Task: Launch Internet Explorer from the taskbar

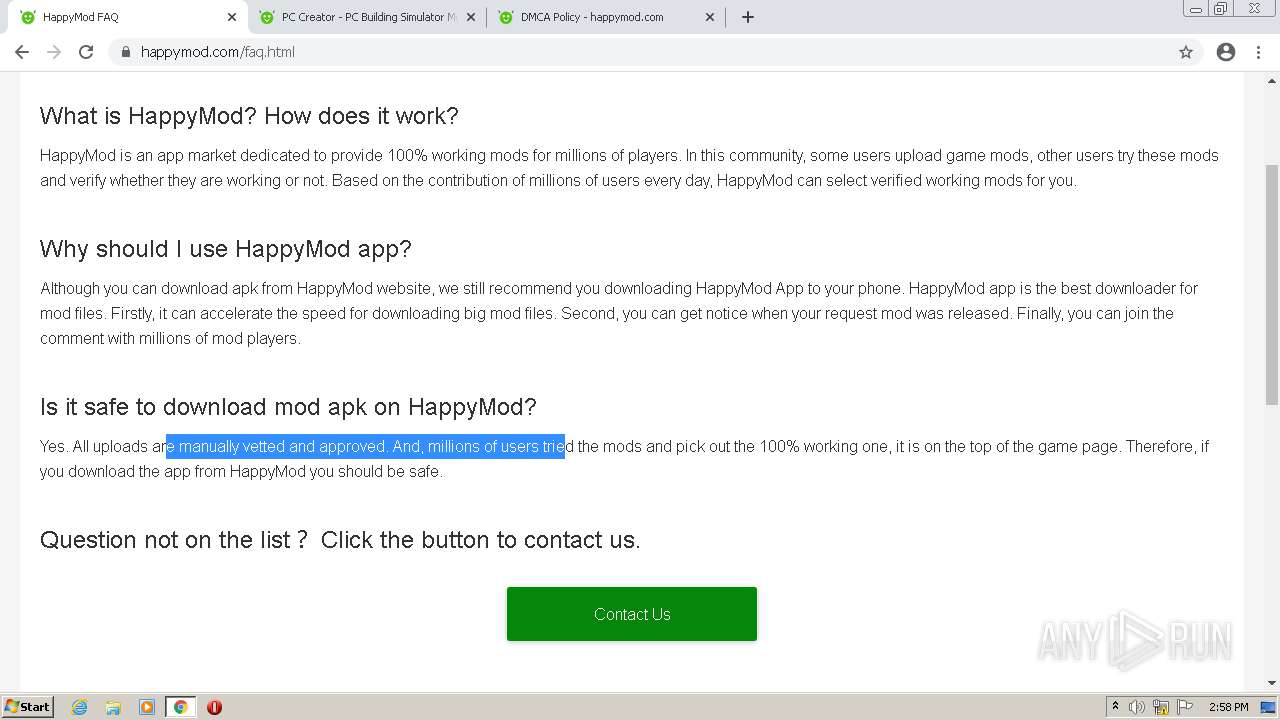Action: click(80, 707)
